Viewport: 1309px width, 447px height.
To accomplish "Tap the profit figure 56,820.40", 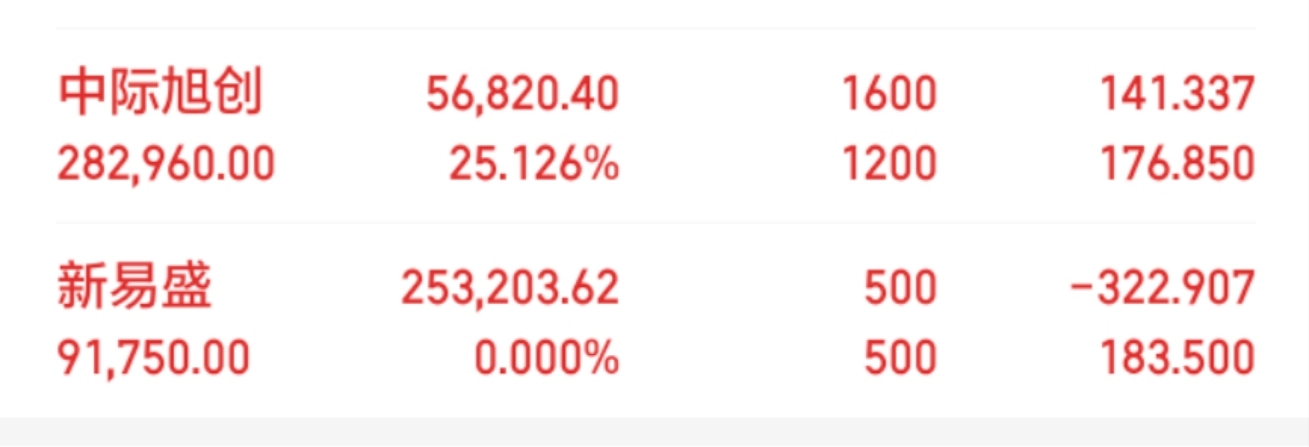I will pyautogui.click(x=522, y=95).
